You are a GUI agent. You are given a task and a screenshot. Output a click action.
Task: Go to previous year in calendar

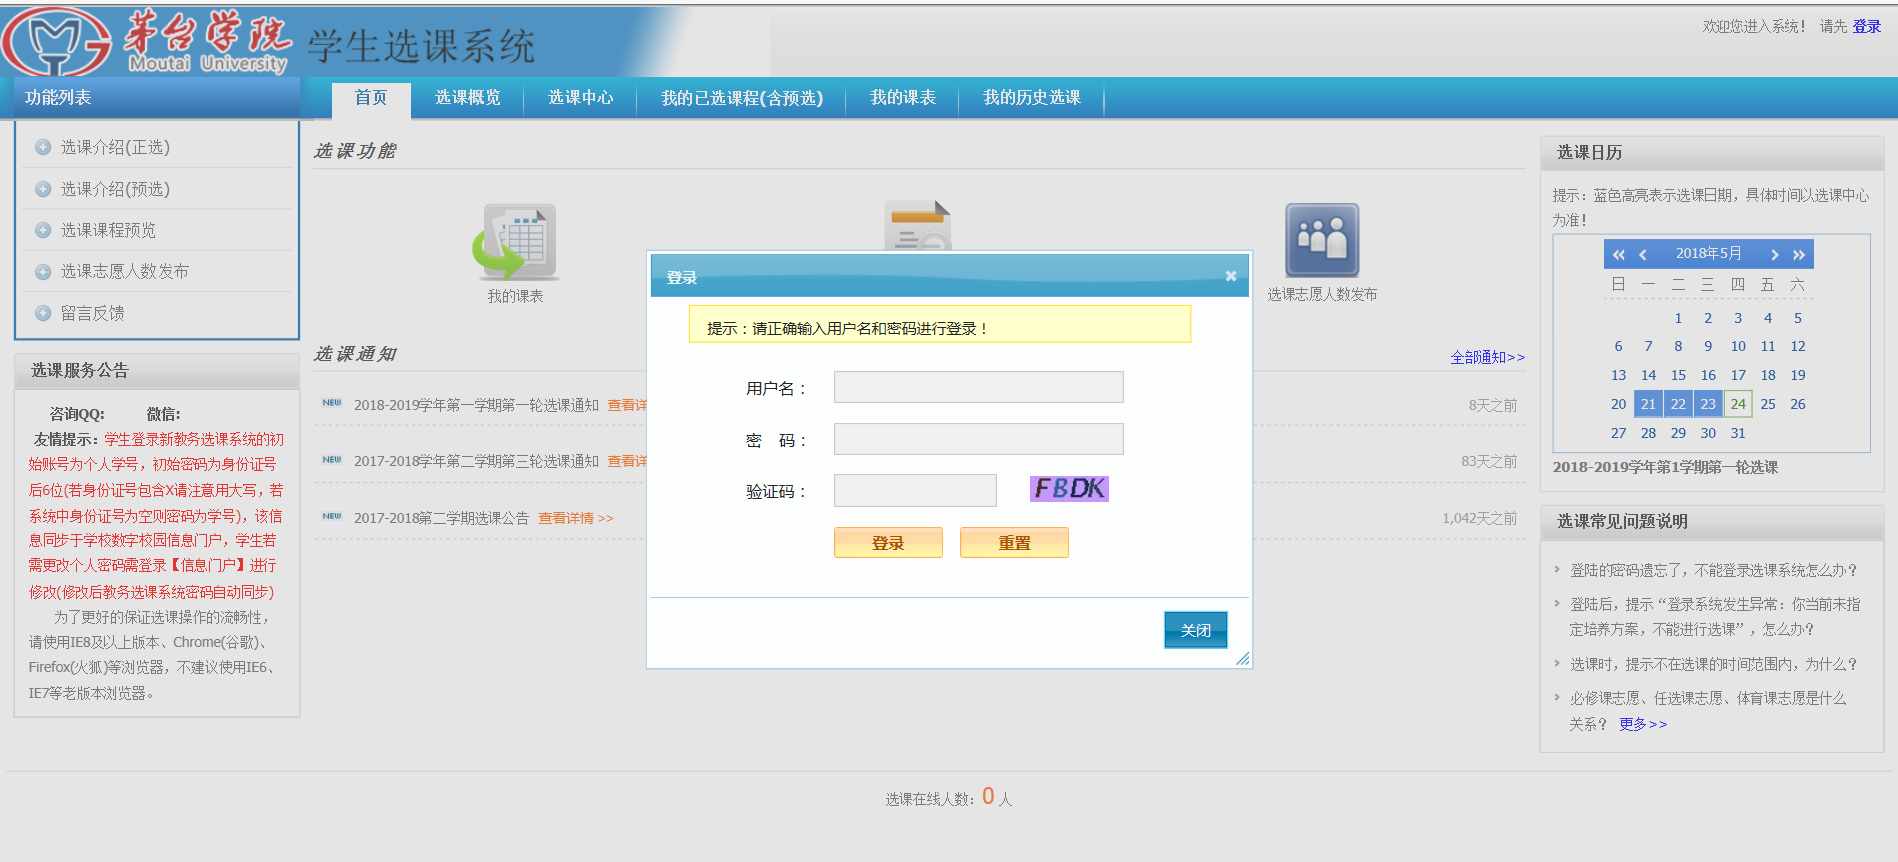tap(1618, 255)
